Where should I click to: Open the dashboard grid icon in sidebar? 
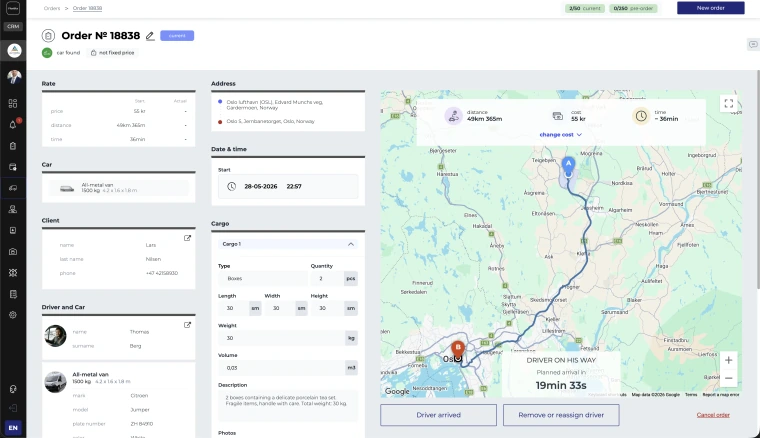pyautogui.click(x=13, y=103)
